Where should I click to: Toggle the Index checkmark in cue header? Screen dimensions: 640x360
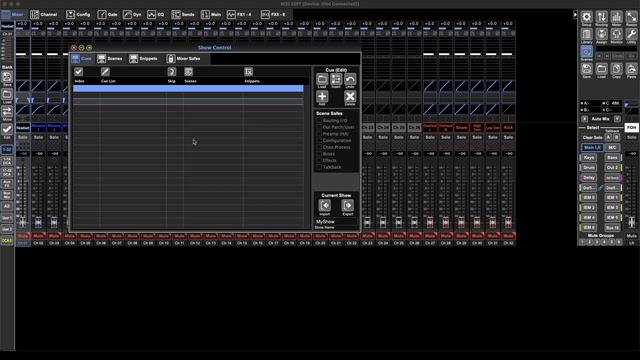click(79, 72)
